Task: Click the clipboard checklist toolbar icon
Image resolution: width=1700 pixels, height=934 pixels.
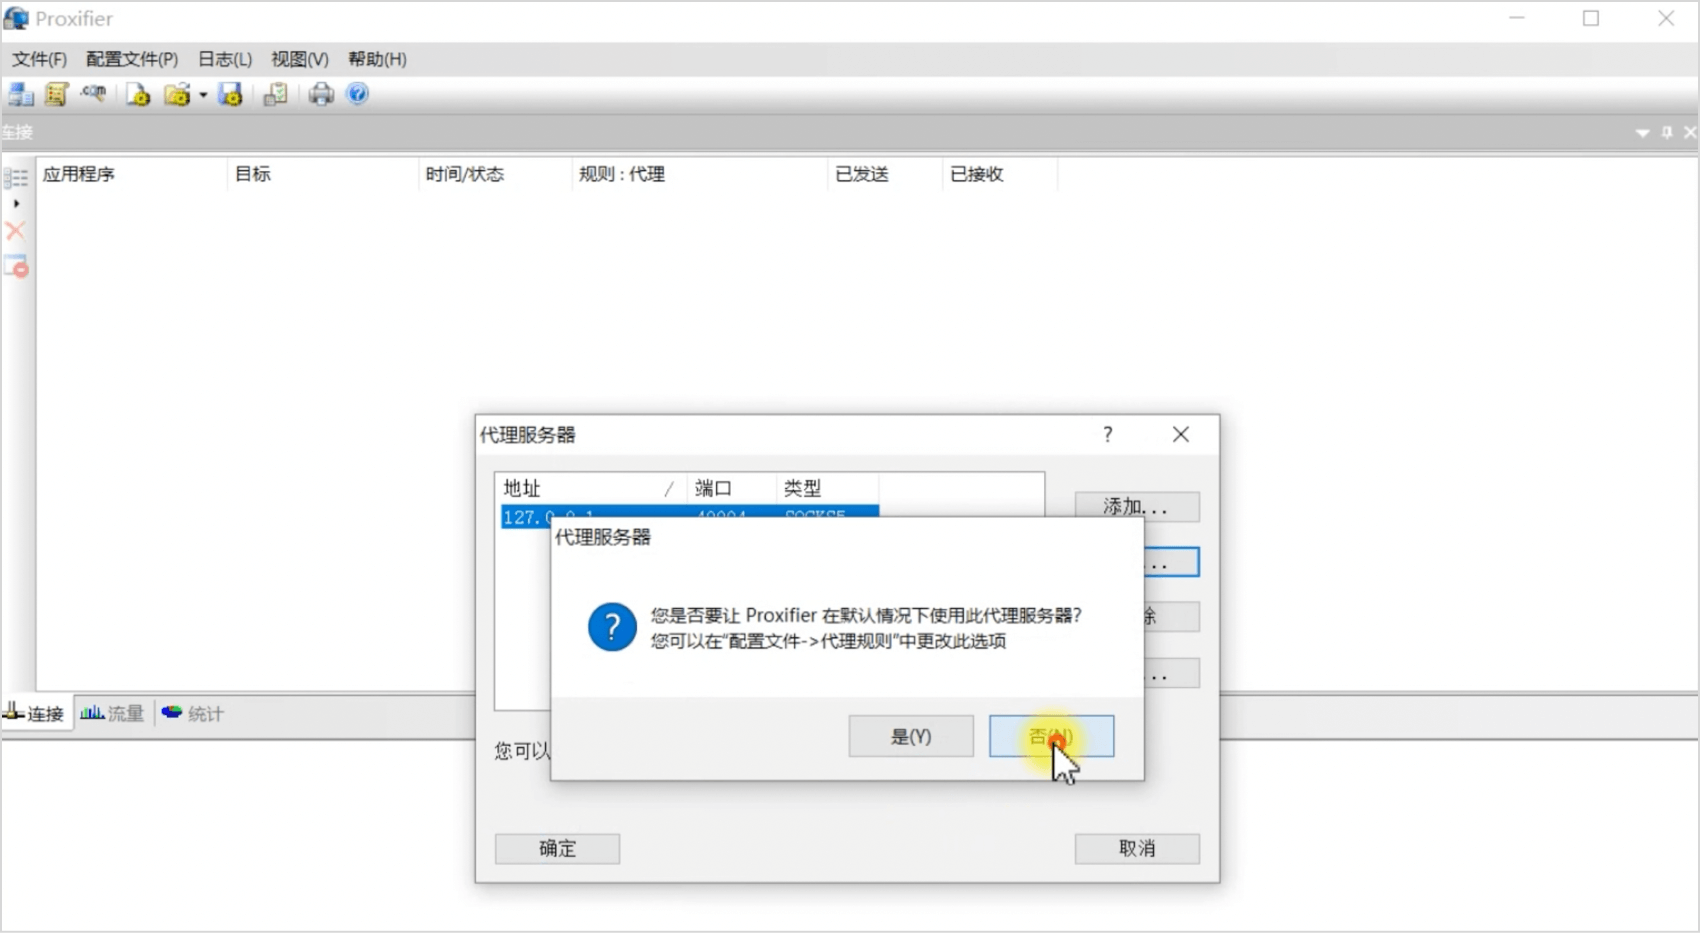Action: click(x=275, y=94)
